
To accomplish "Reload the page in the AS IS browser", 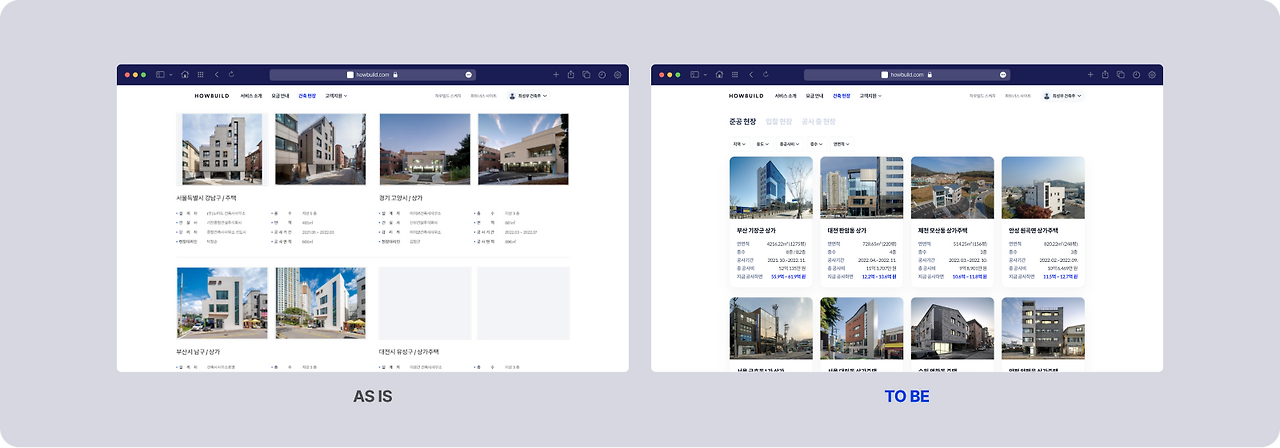I will click(x=231, y=74).
